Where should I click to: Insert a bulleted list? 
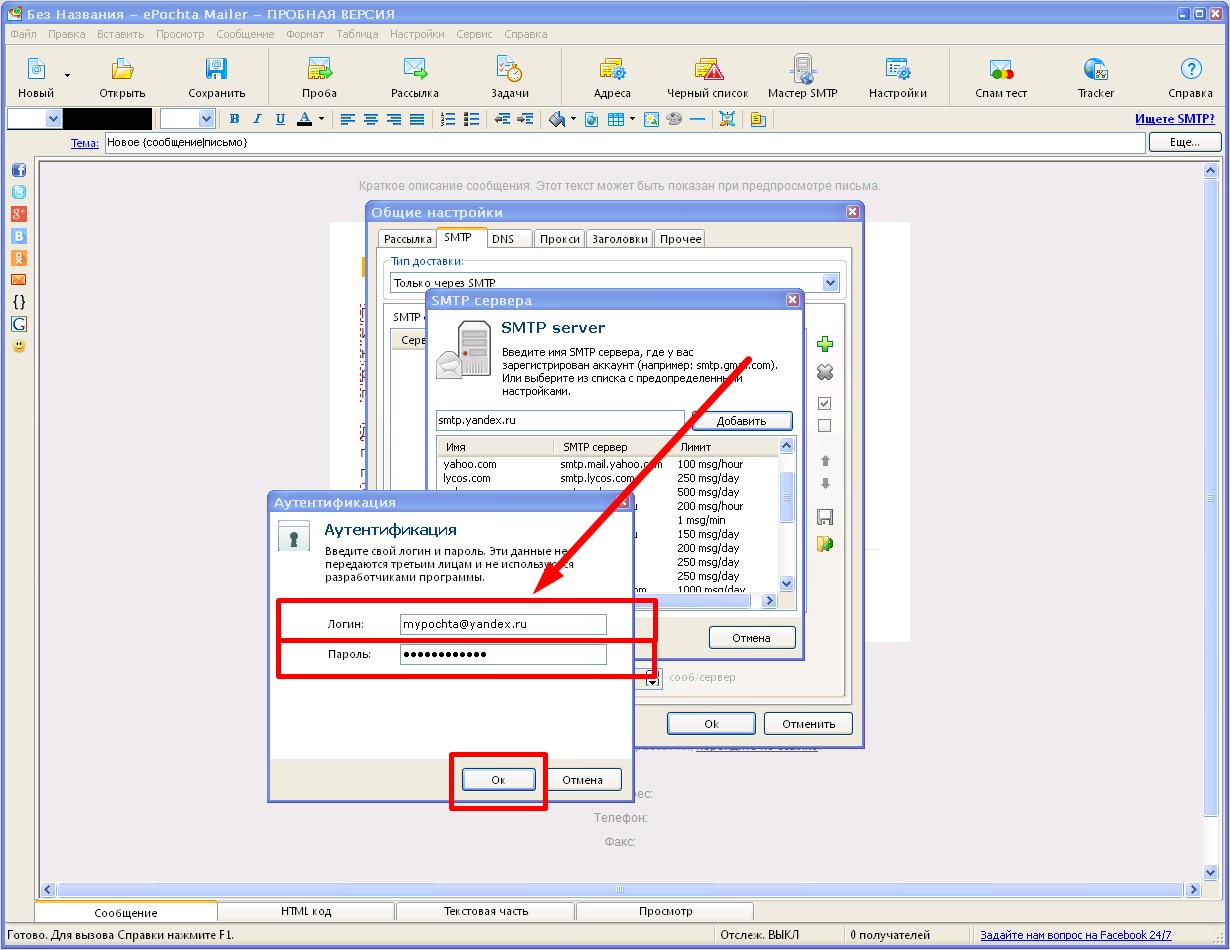click(472, 119)
